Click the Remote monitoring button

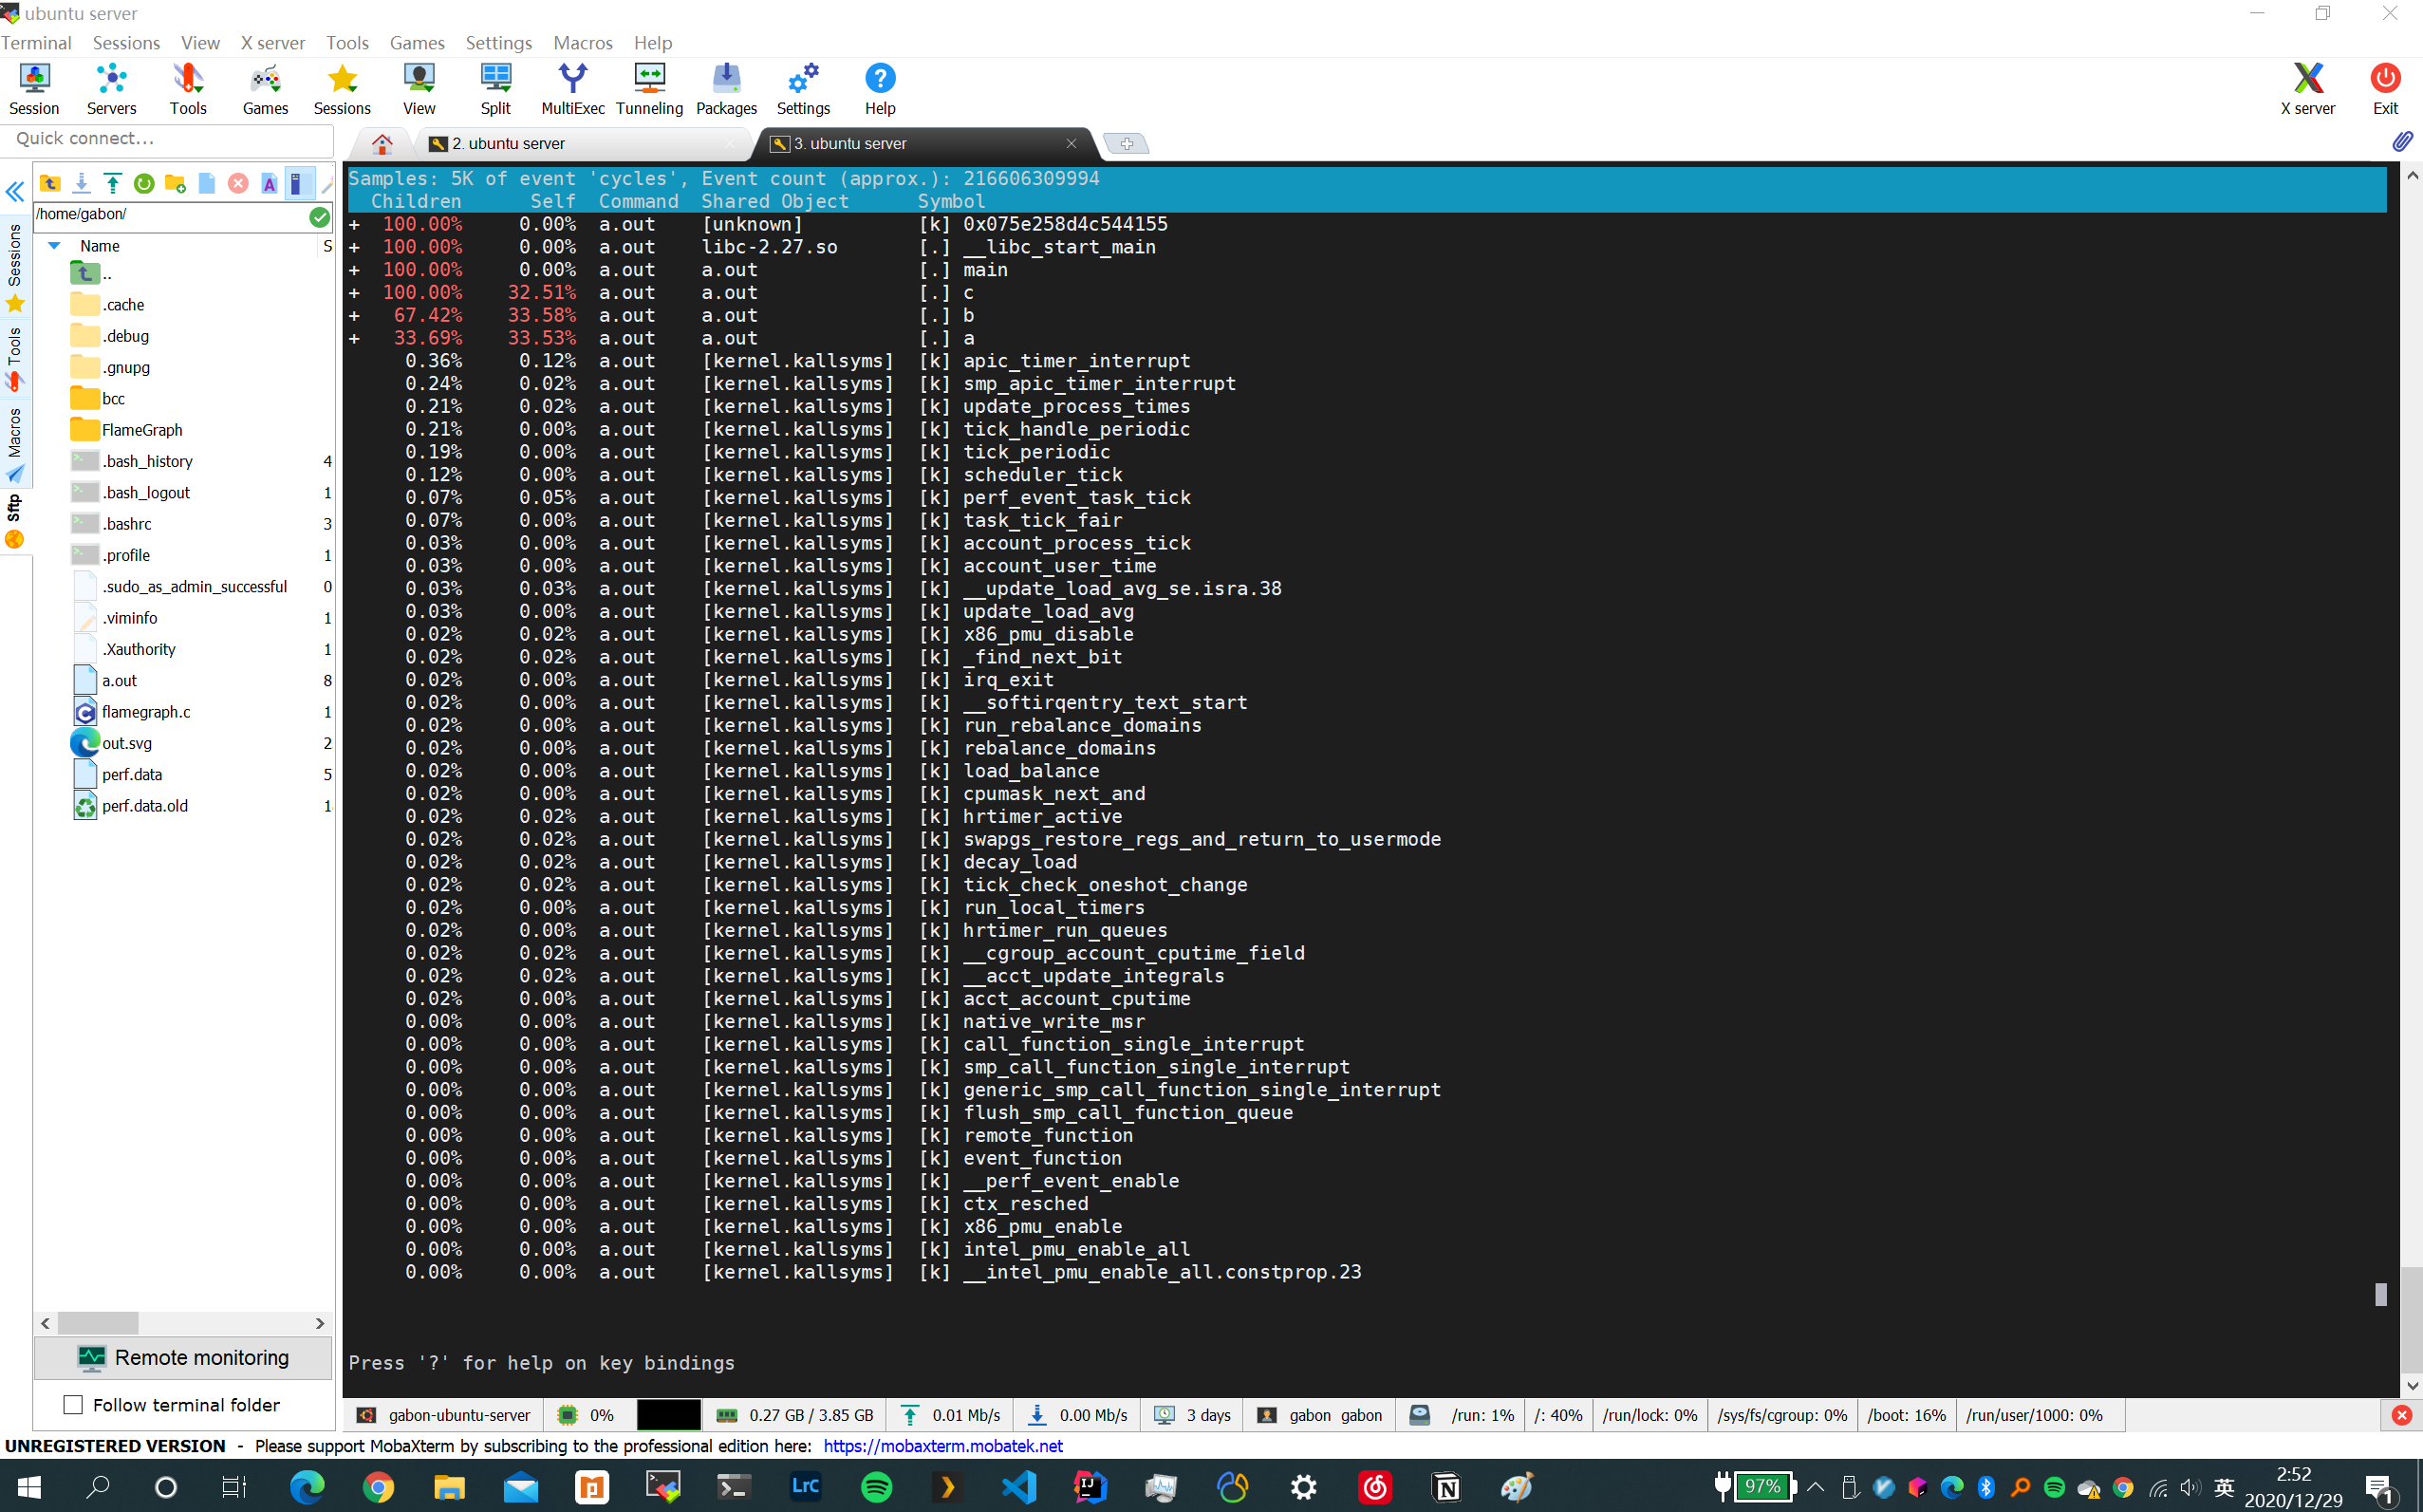pyautogui.click(x=184, y=1358)
